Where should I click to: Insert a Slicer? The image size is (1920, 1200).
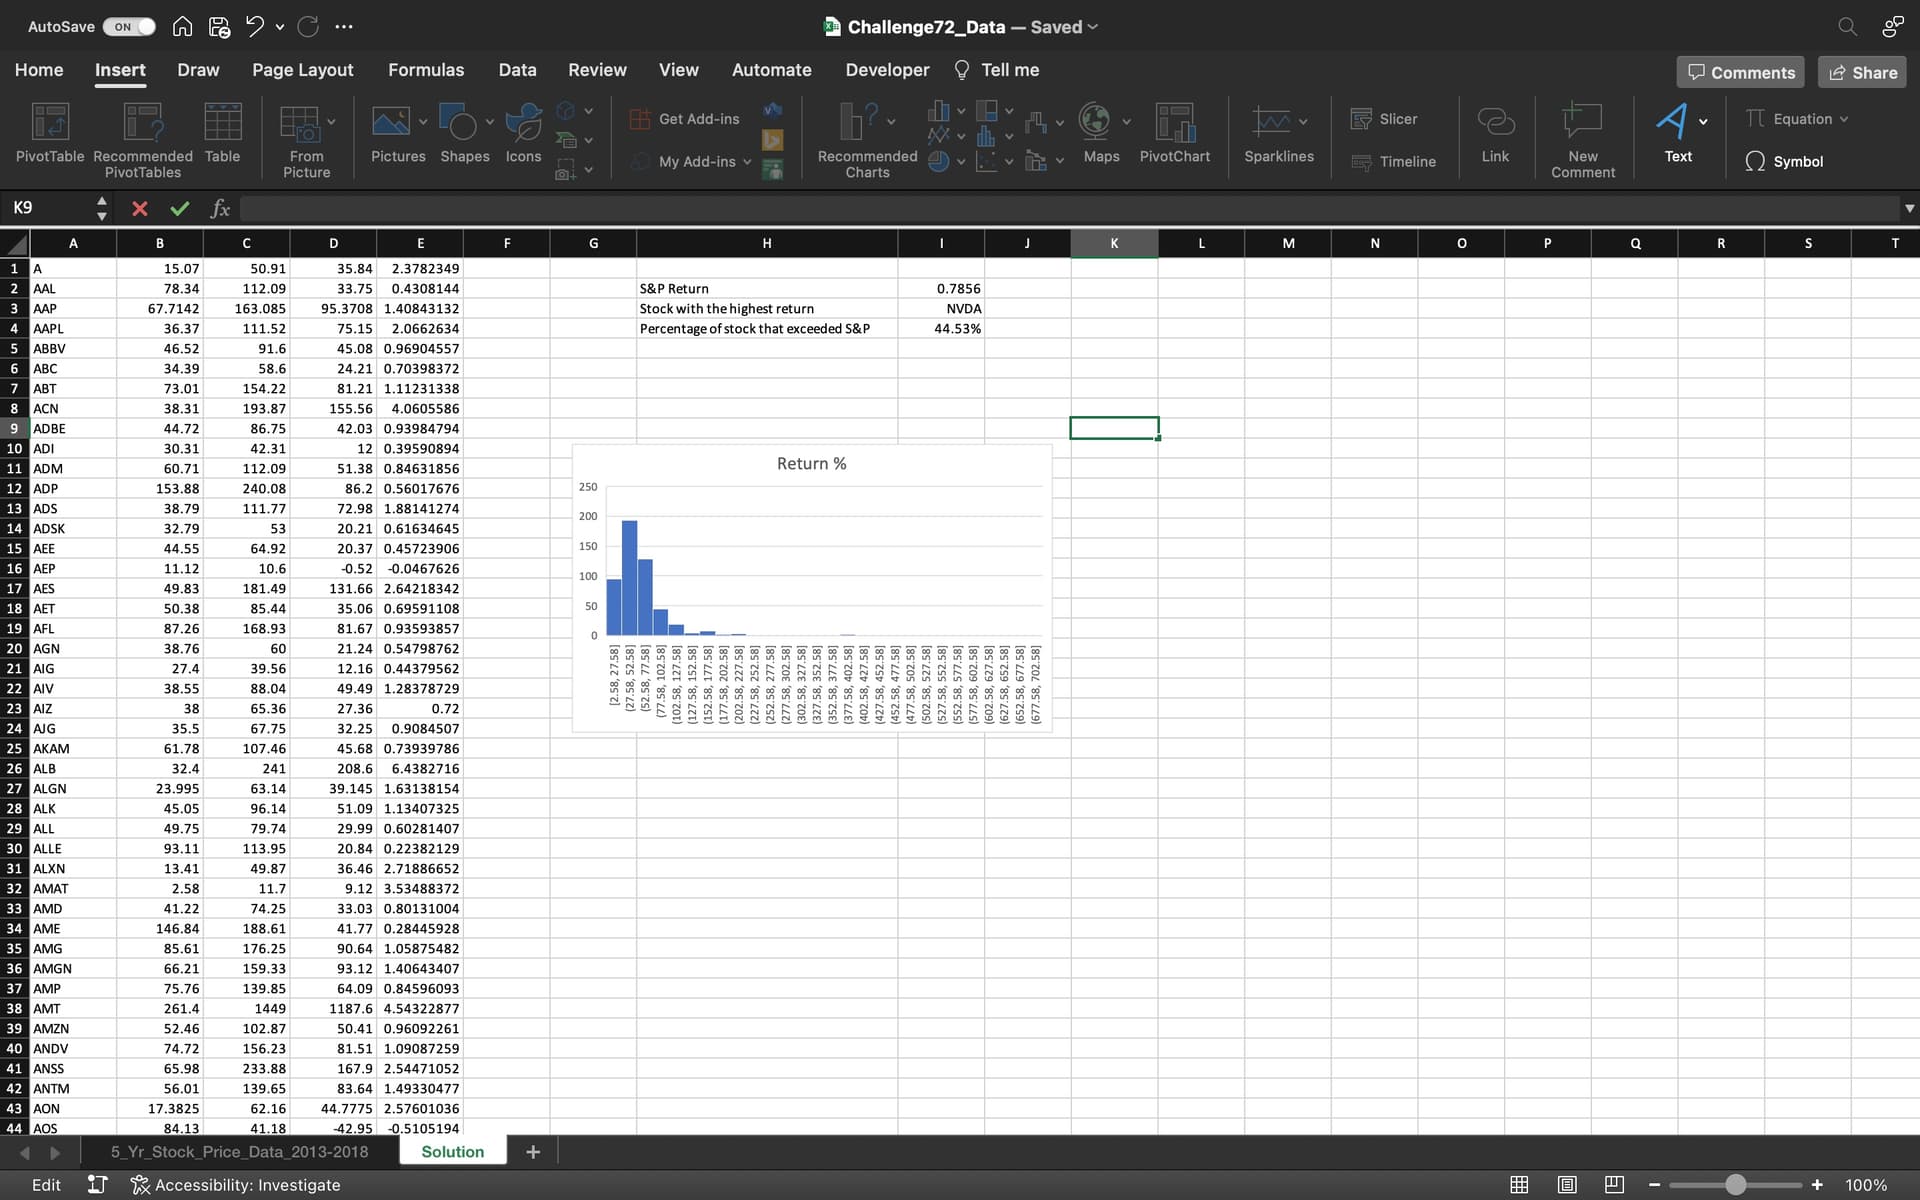[x=1384, y=119]
